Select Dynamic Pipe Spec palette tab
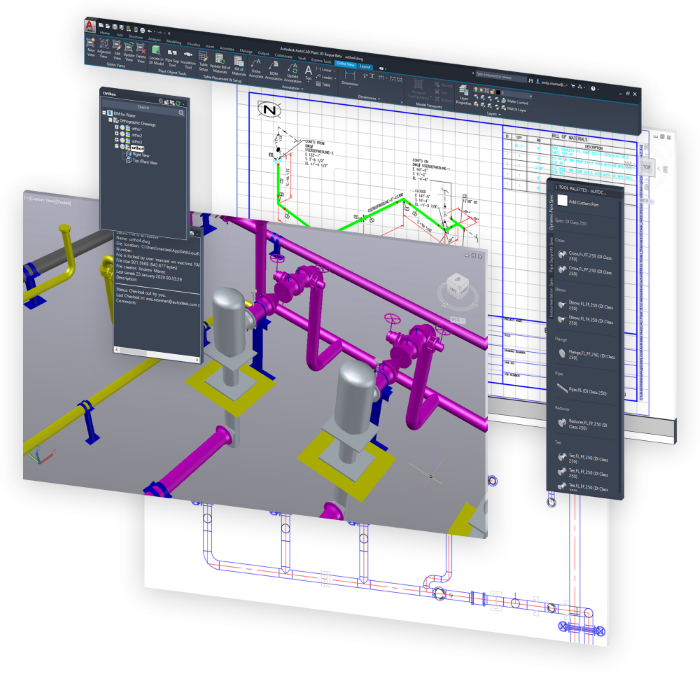 [x=551, y=212]
